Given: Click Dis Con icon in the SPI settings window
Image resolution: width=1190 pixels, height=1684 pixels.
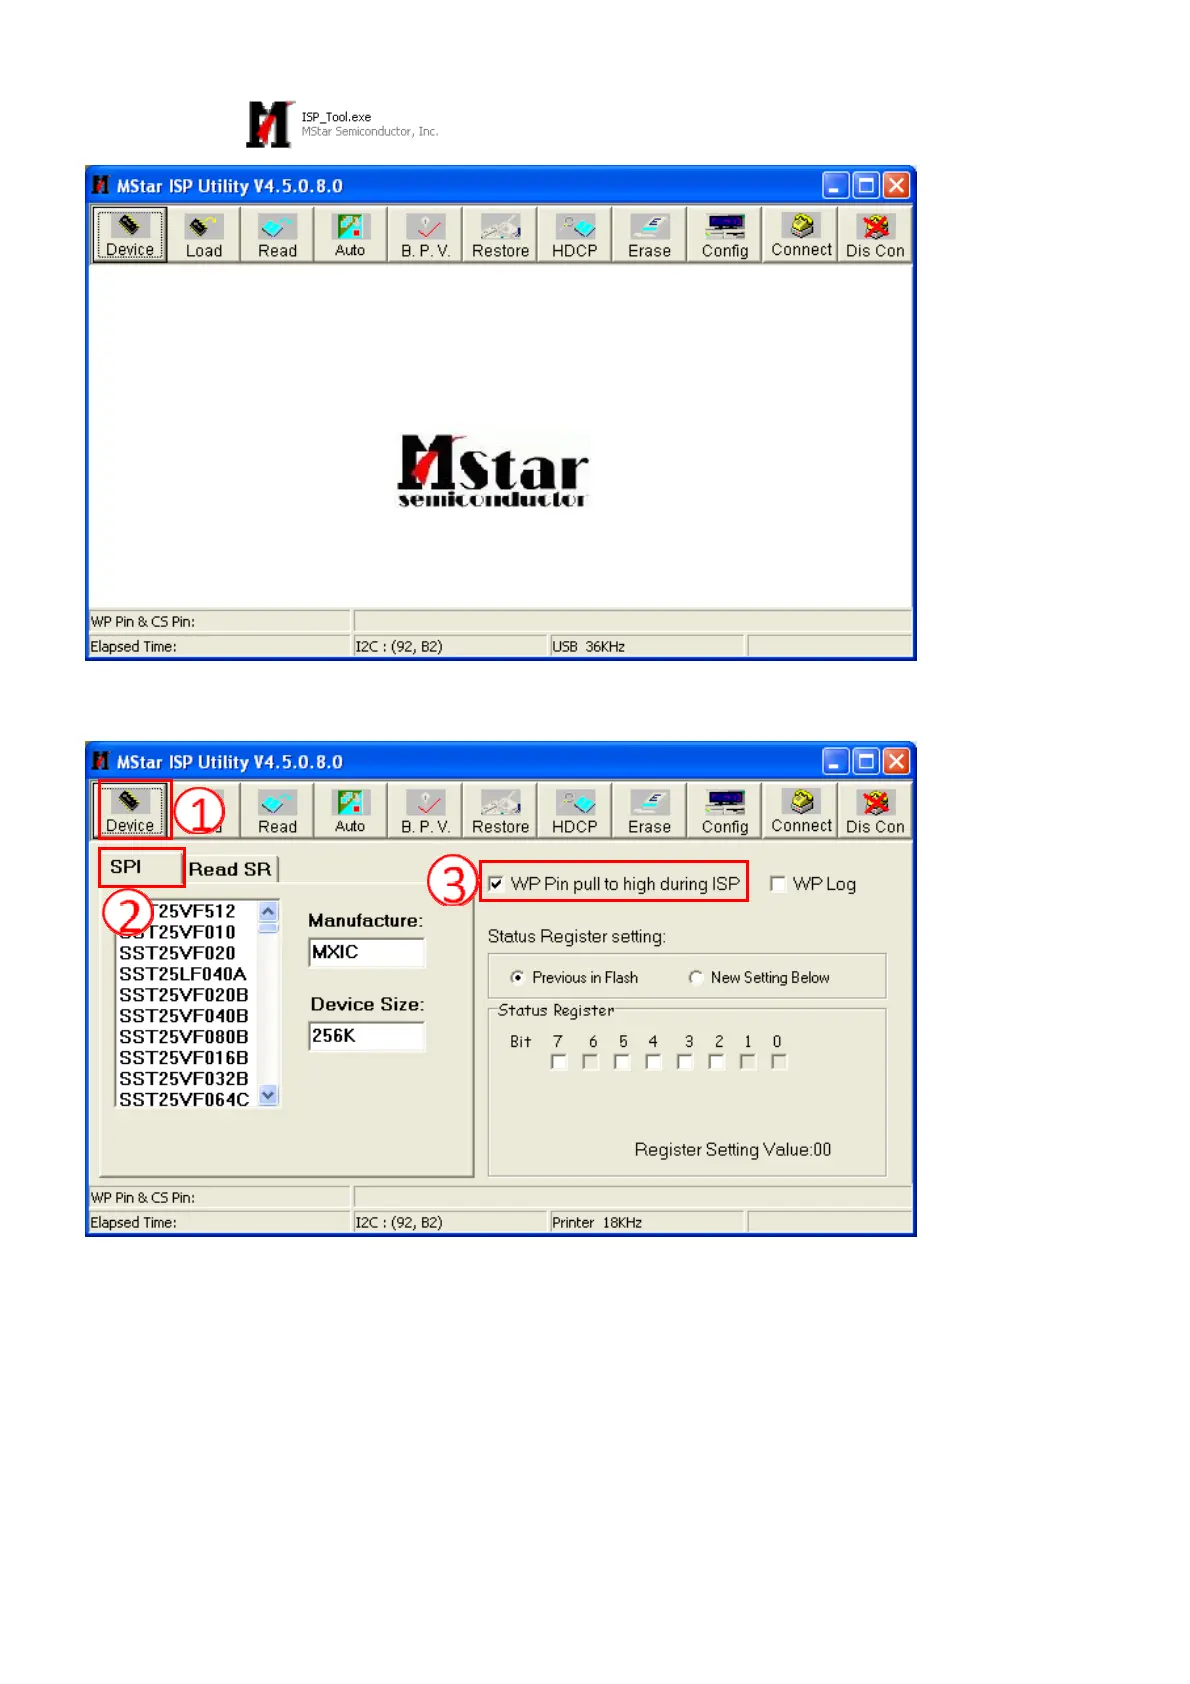Looking at the screenshot, I should tap(875, 810).
